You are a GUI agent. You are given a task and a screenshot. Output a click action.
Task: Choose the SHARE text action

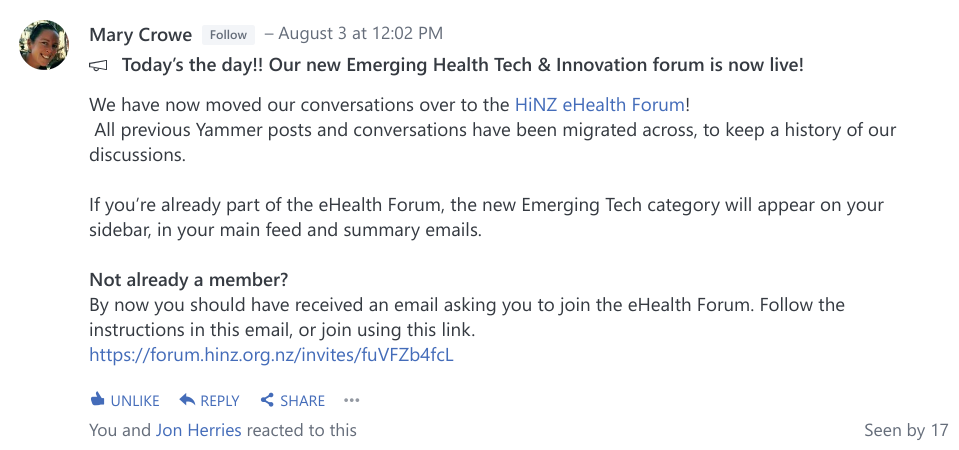[x=303, y=401]
